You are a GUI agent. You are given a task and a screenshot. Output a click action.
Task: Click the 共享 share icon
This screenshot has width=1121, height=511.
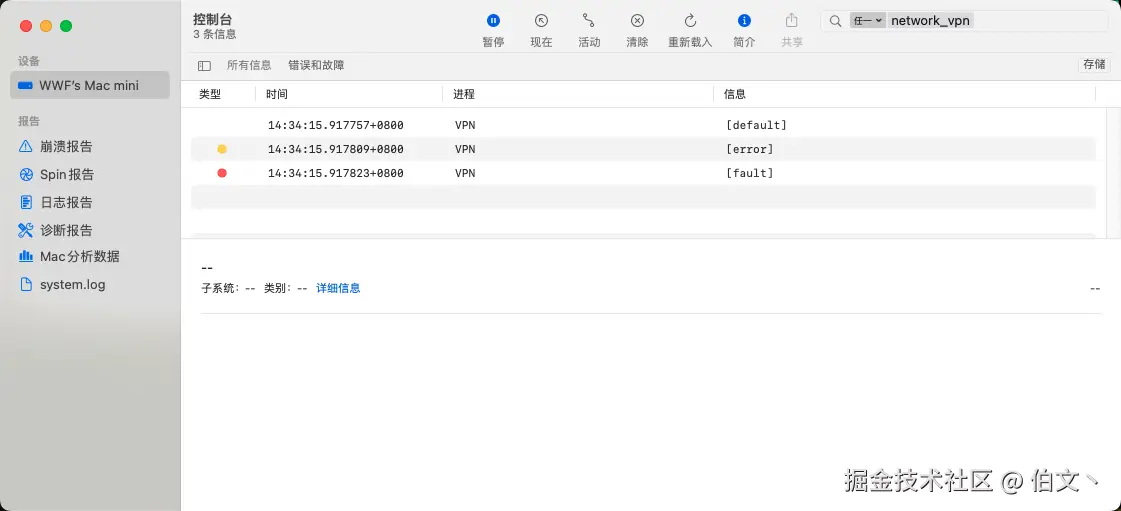point(791,20)
